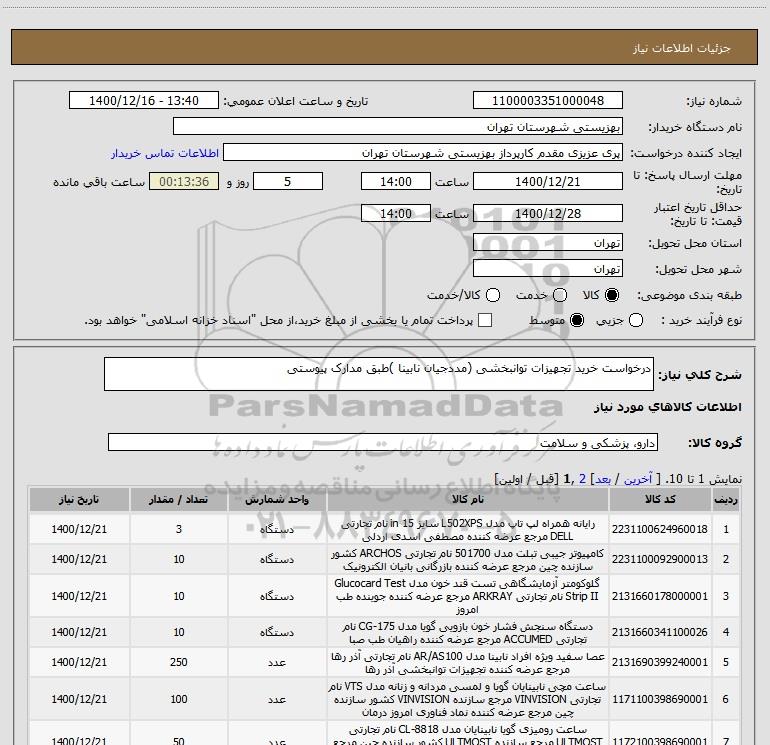Select the خدمت radio button
Viewport: 770px width, 745px height.
click(x=560, y=295)
